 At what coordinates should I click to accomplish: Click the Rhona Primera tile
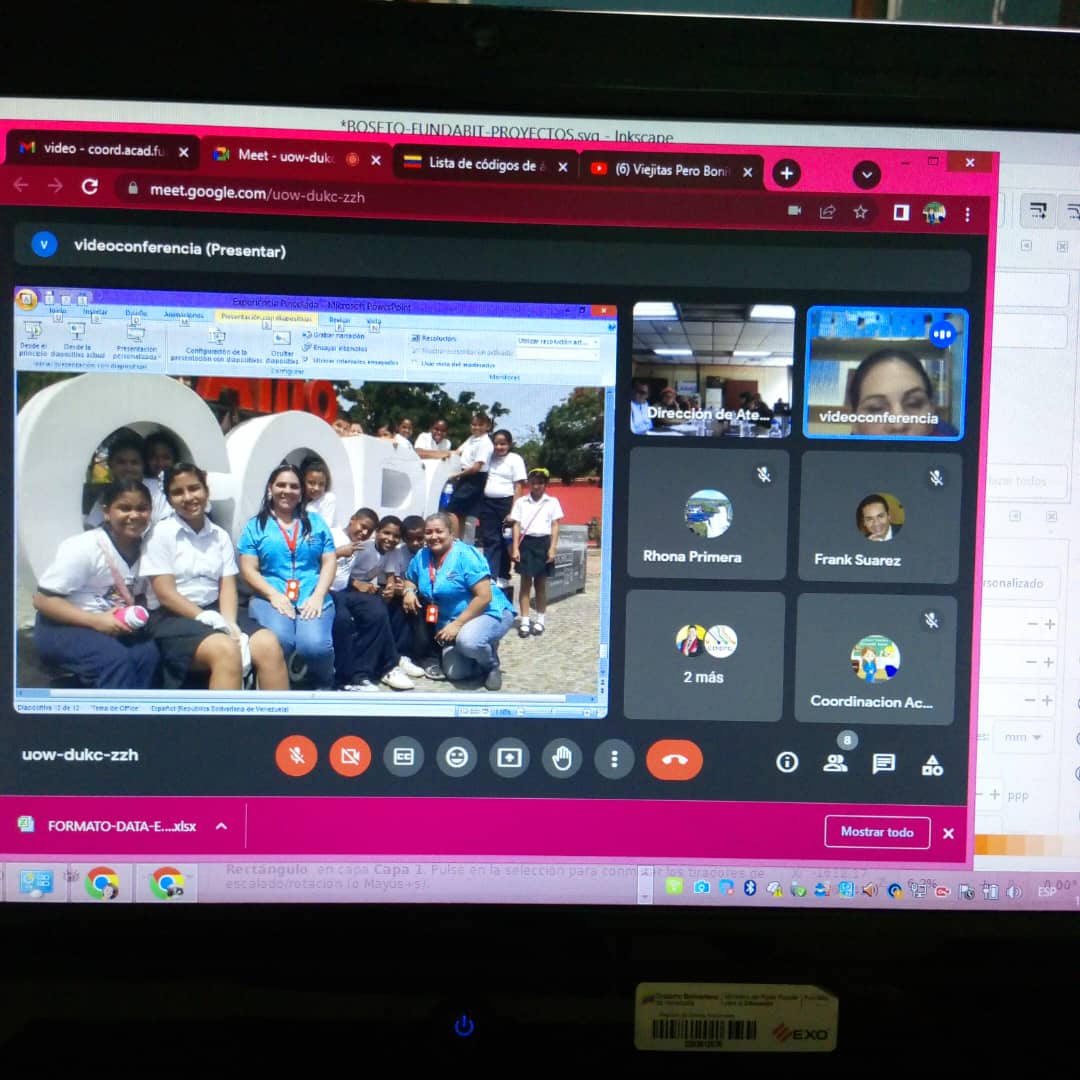tap(707, 513)
